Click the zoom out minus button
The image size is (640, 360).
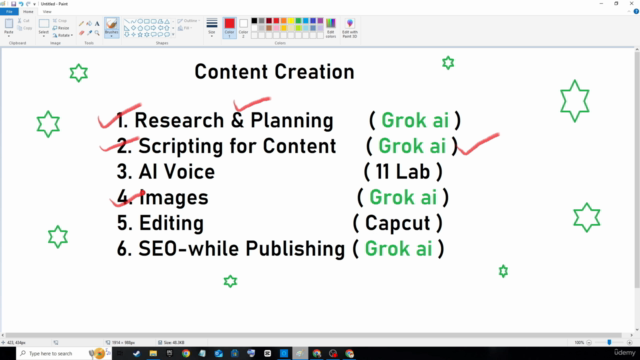pyautogui.click(x=589, y=342)
